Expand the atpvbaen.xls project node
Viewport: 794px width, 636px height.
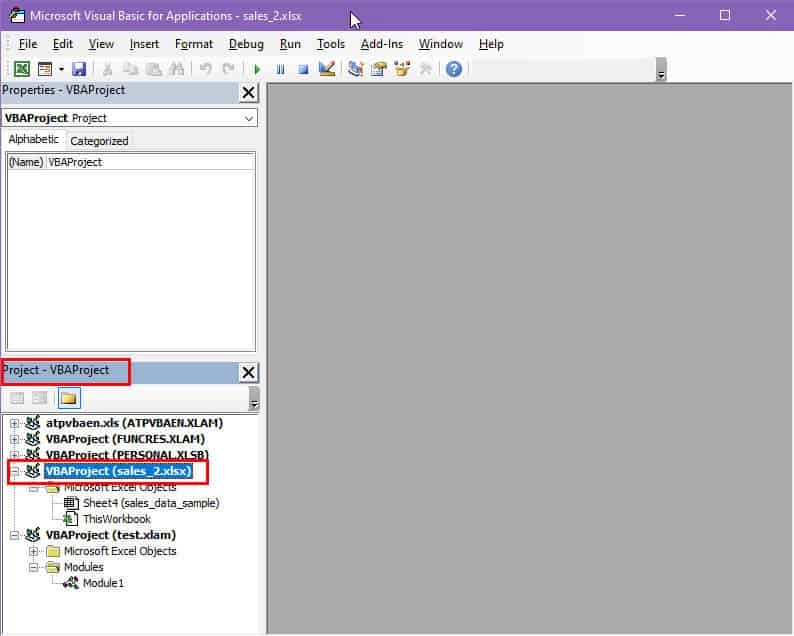coord(15,423)
